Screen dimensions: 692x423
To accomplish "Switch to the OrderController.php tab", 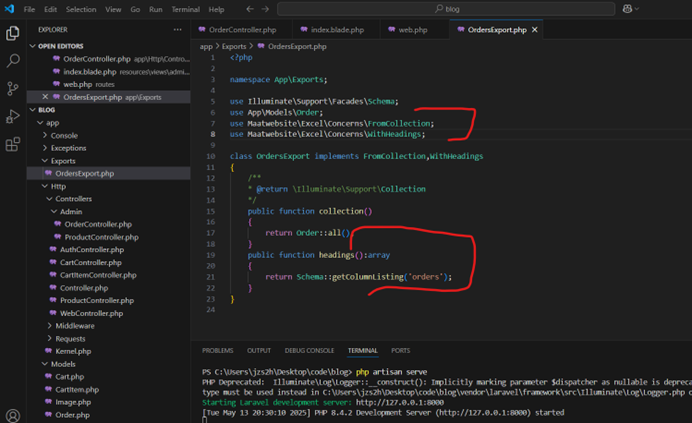I will 242,30.
